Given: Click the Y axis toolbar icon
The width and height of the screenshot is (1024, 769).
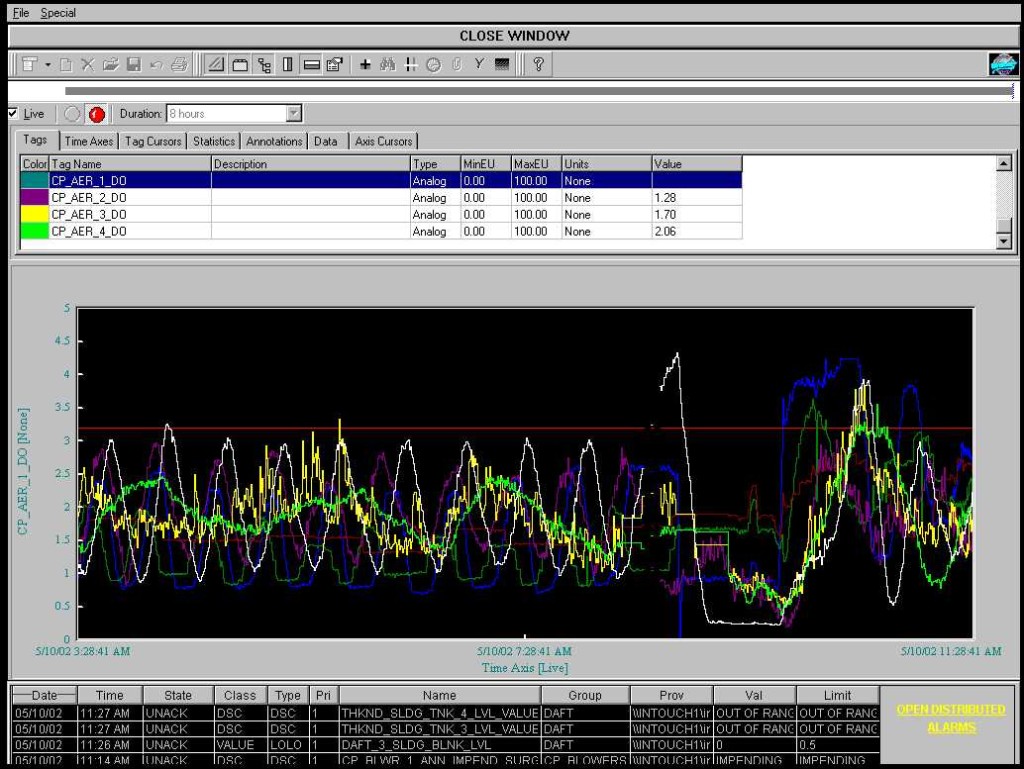Looking at the screenshot, I should pos(479,65).
